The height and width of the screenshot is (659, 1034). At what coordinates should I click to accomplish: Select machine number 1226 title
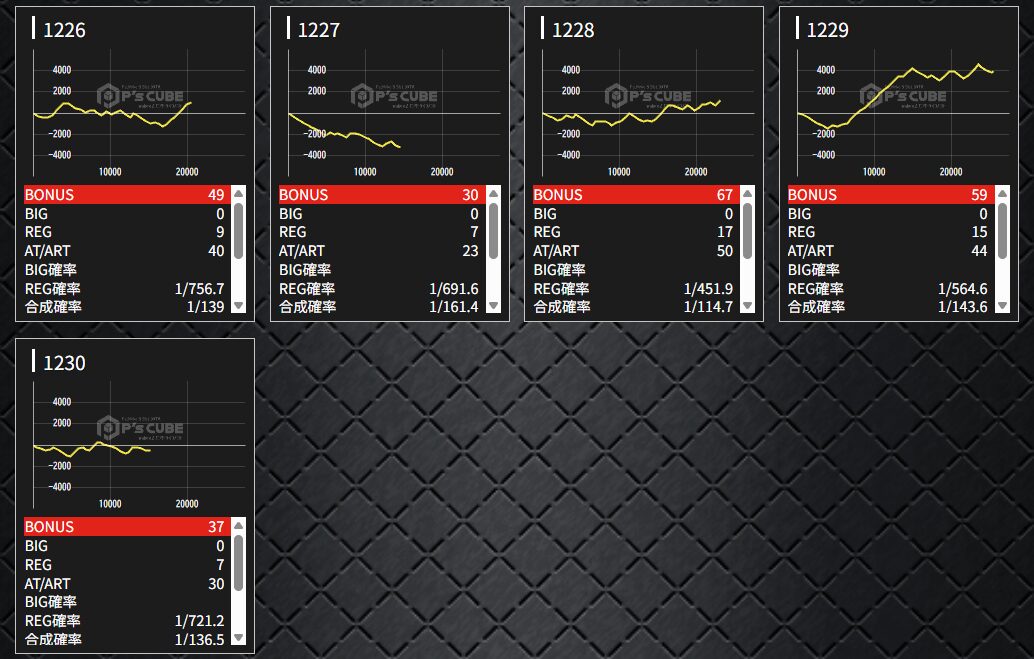tap(64, 30)
